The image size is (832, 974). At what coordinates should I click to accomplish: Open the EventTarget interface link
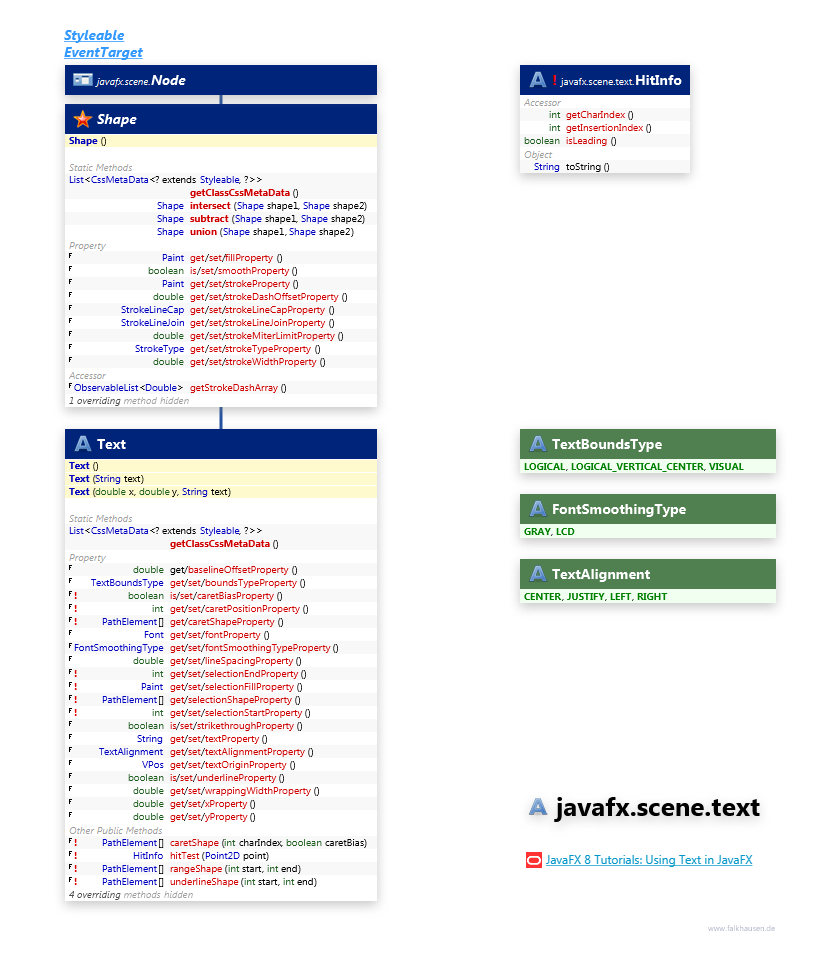tap(103, 52)
